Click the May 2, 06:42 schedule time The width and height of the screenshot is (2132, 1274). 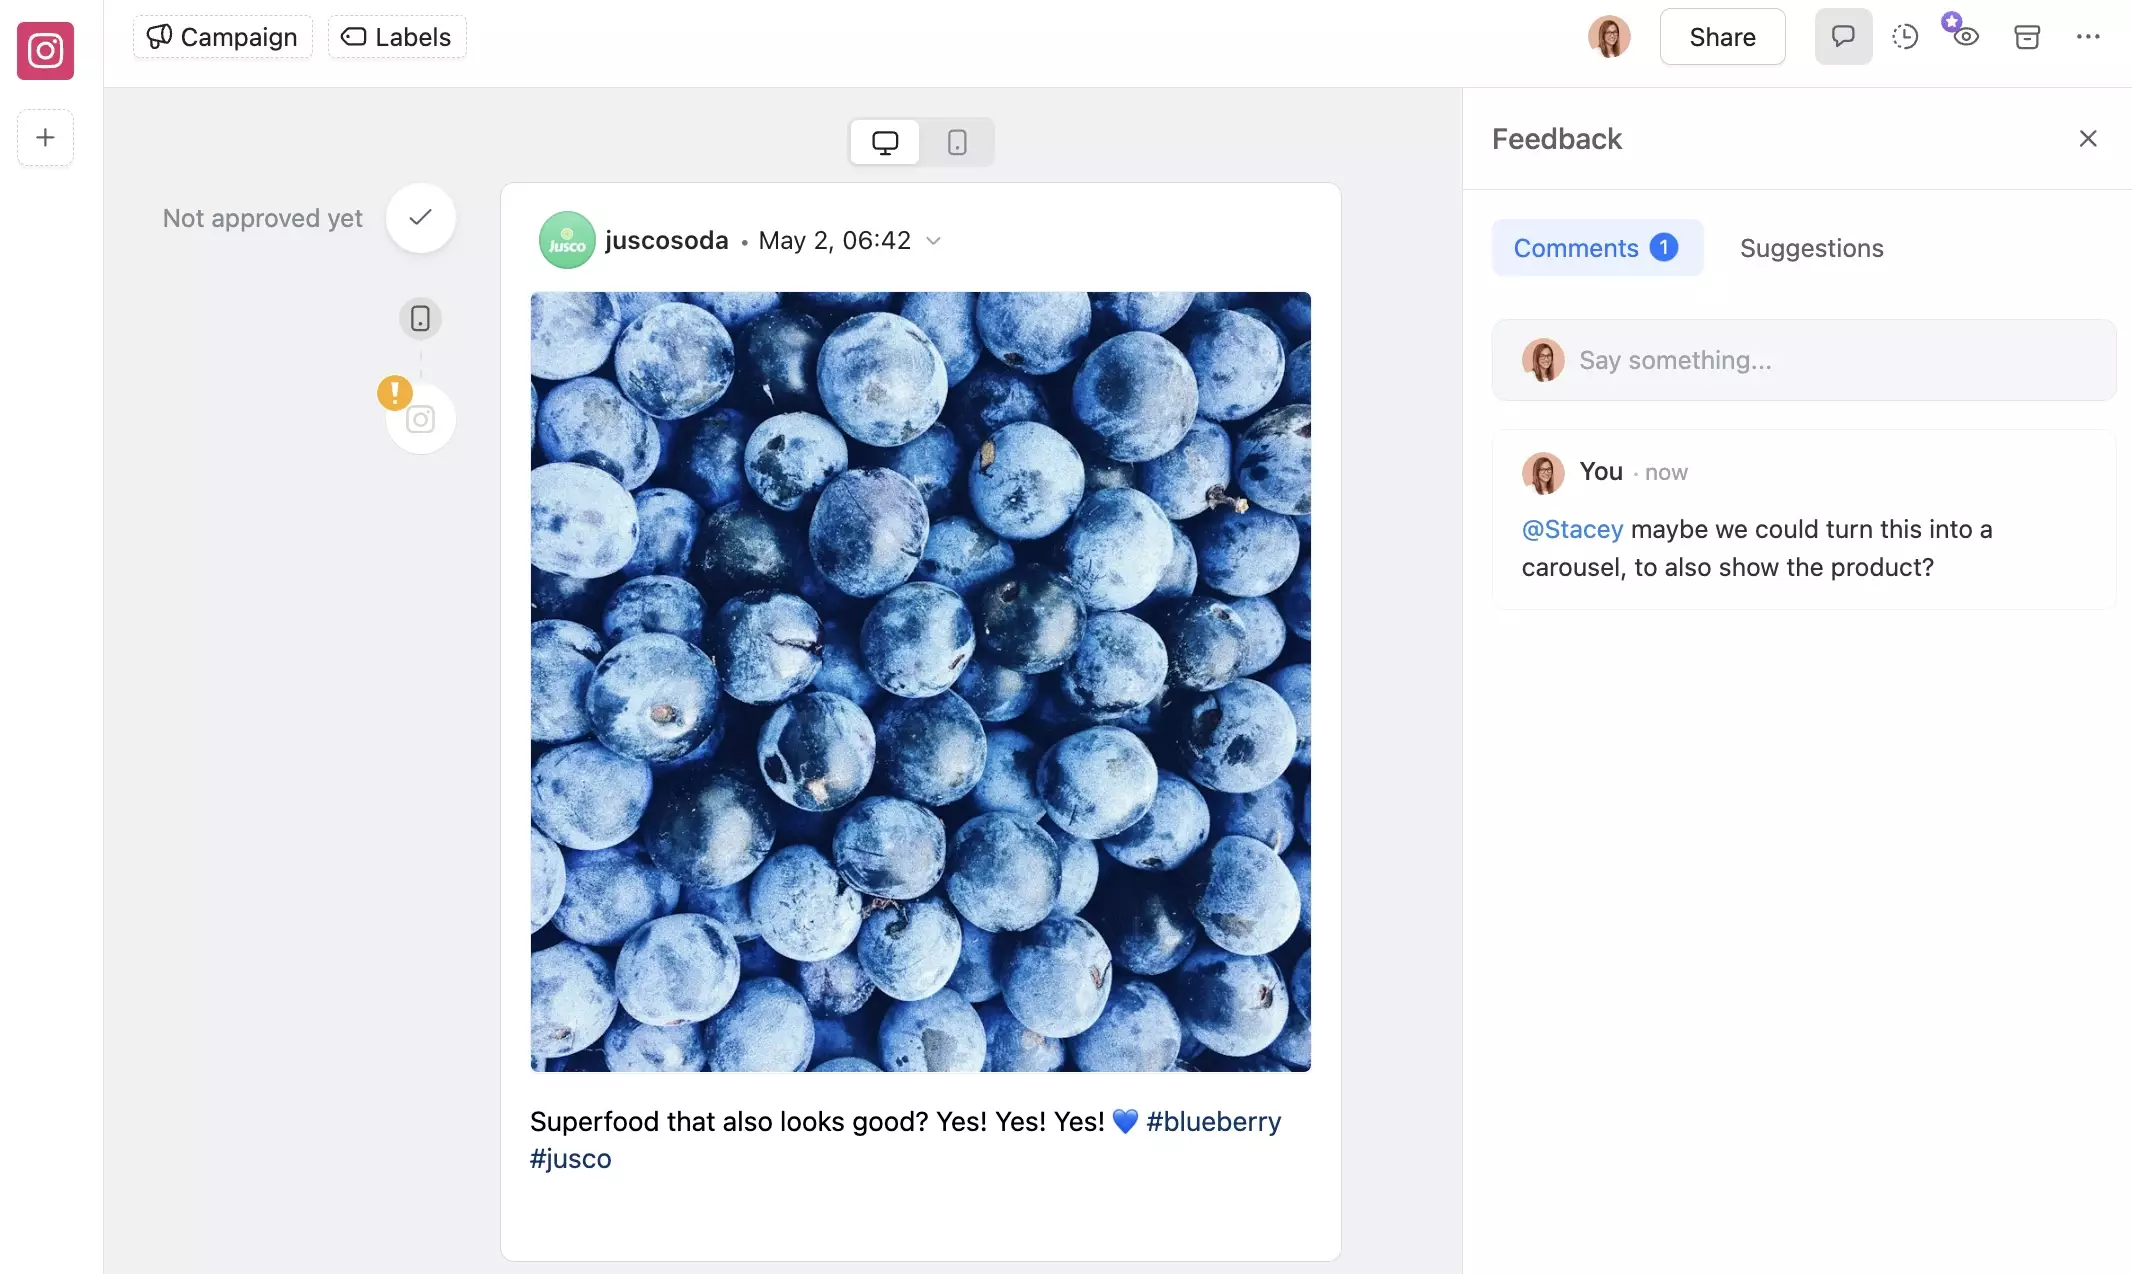[834, 241]
